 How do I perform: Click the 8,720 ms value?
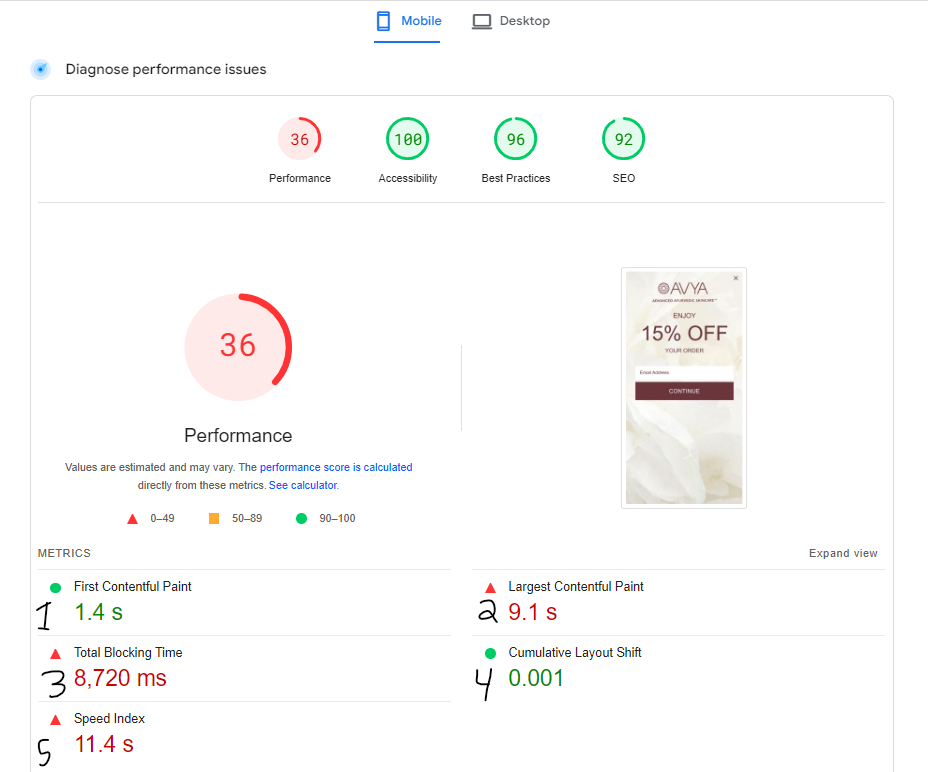click(120, 678)
